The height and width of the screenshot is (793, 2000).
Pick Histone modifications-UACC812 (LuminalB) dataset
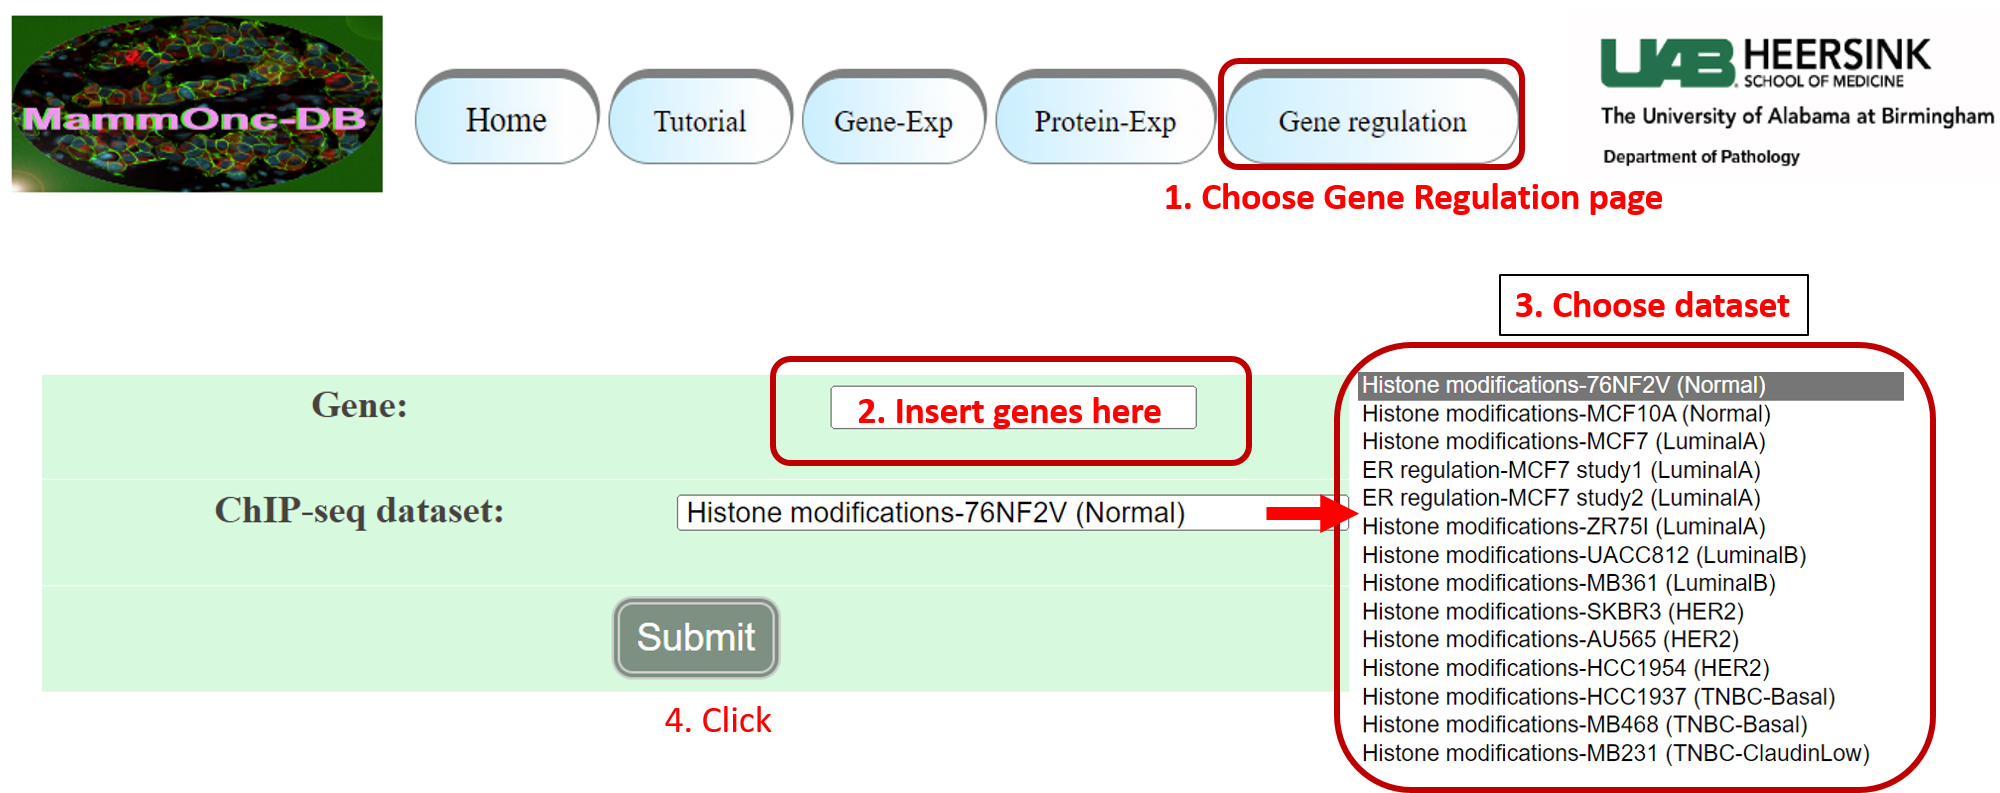pyautogui.click(x=1584, y=555)
